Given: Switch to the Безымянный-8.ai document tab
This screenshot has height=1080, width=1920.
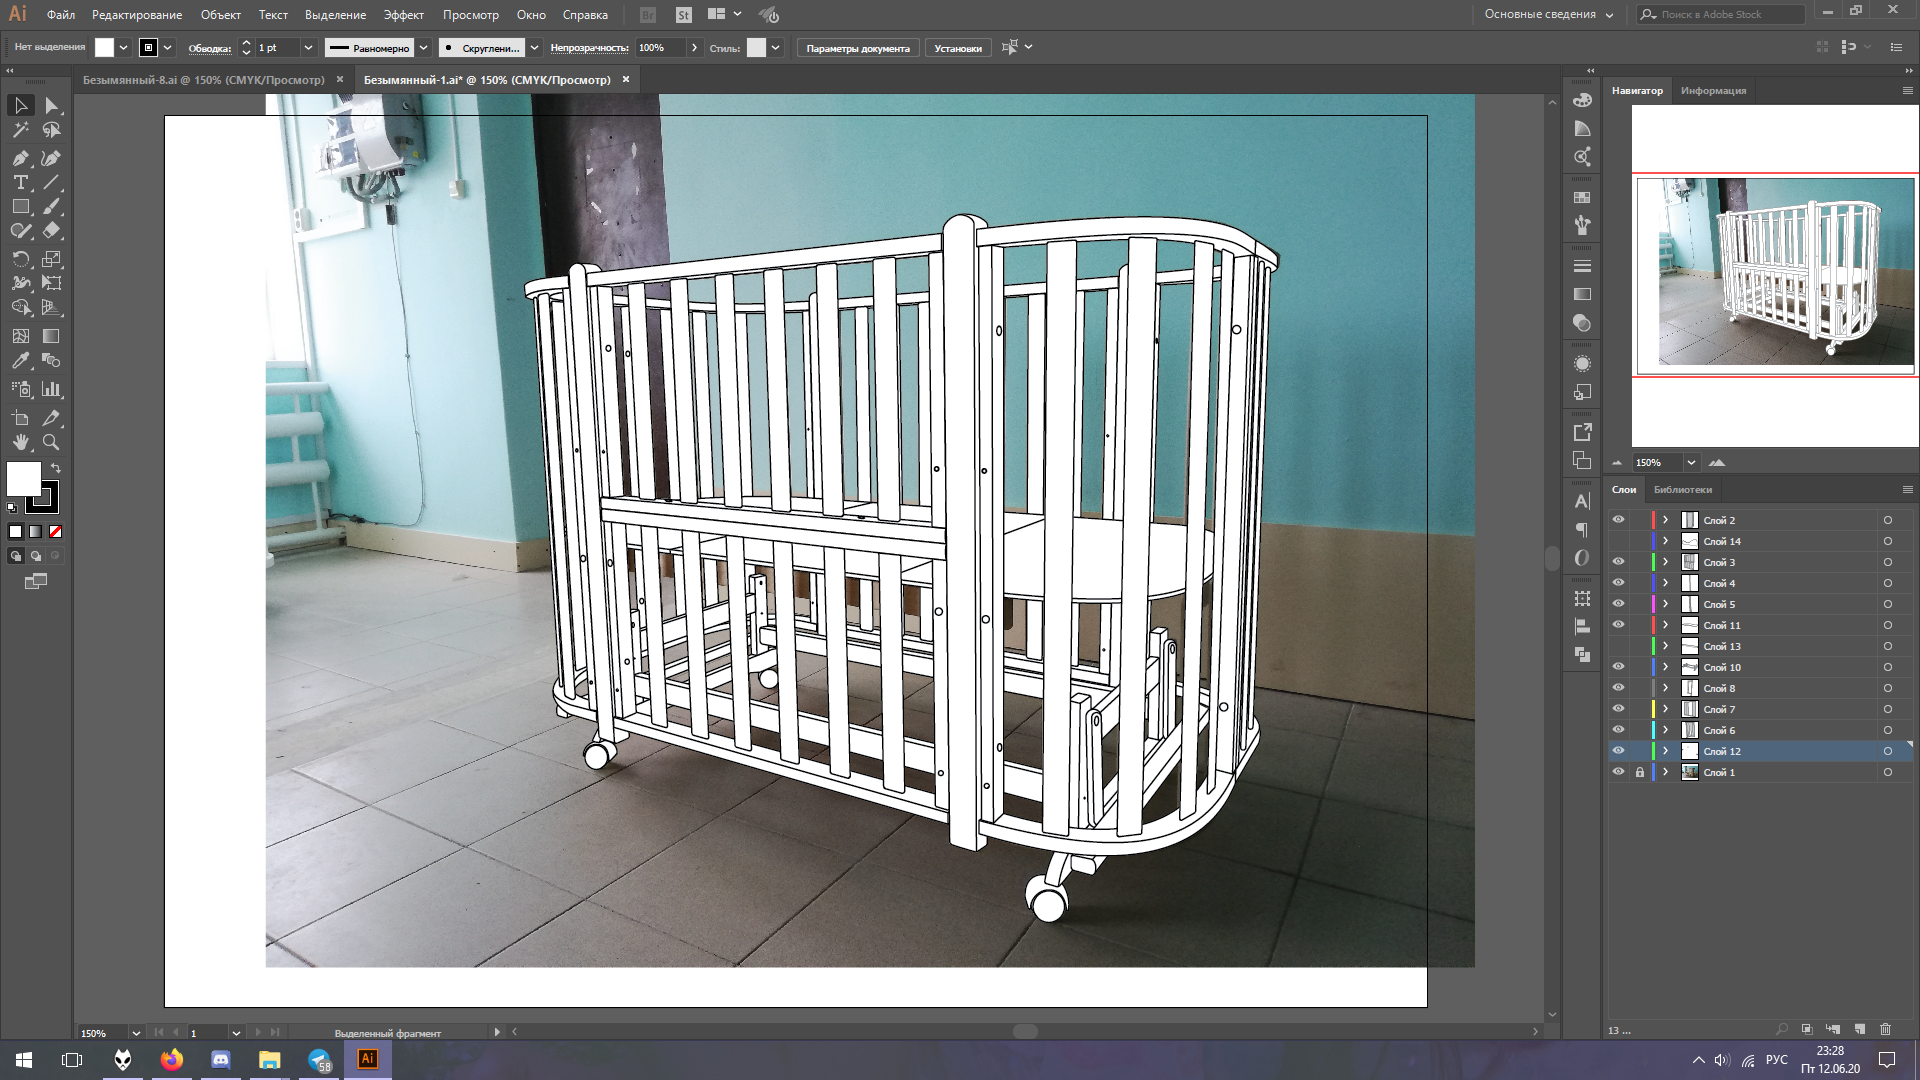Looking at the screenshot, I should [203, 80].
